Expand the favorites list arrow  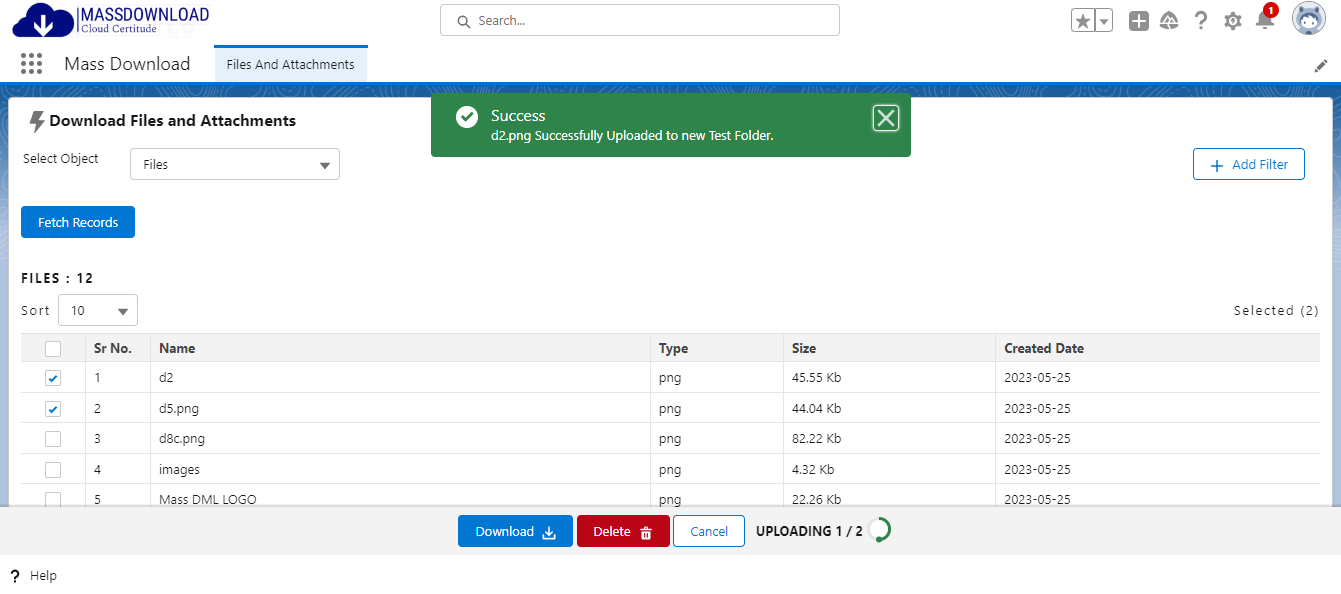(x=1104, y=21)
